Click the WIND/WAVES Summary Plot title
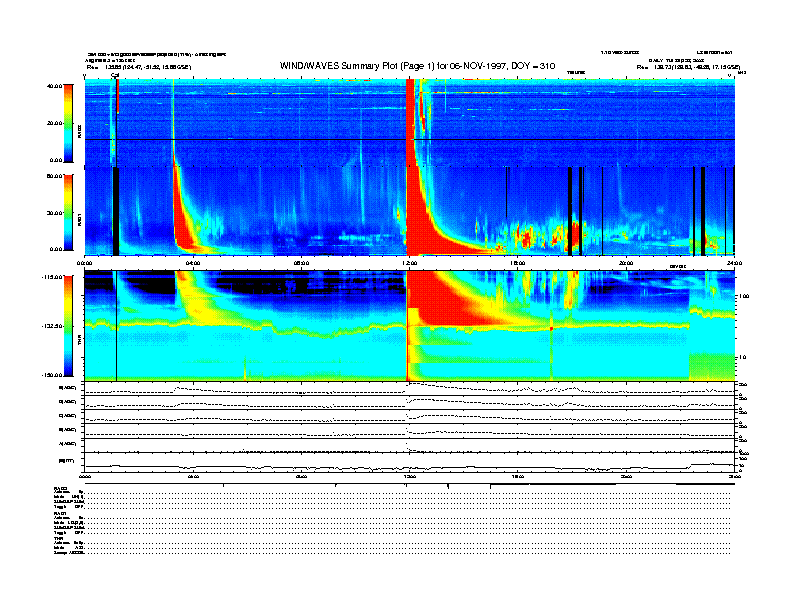Screen dimensions: 792x612 click(x=417, y=66)
